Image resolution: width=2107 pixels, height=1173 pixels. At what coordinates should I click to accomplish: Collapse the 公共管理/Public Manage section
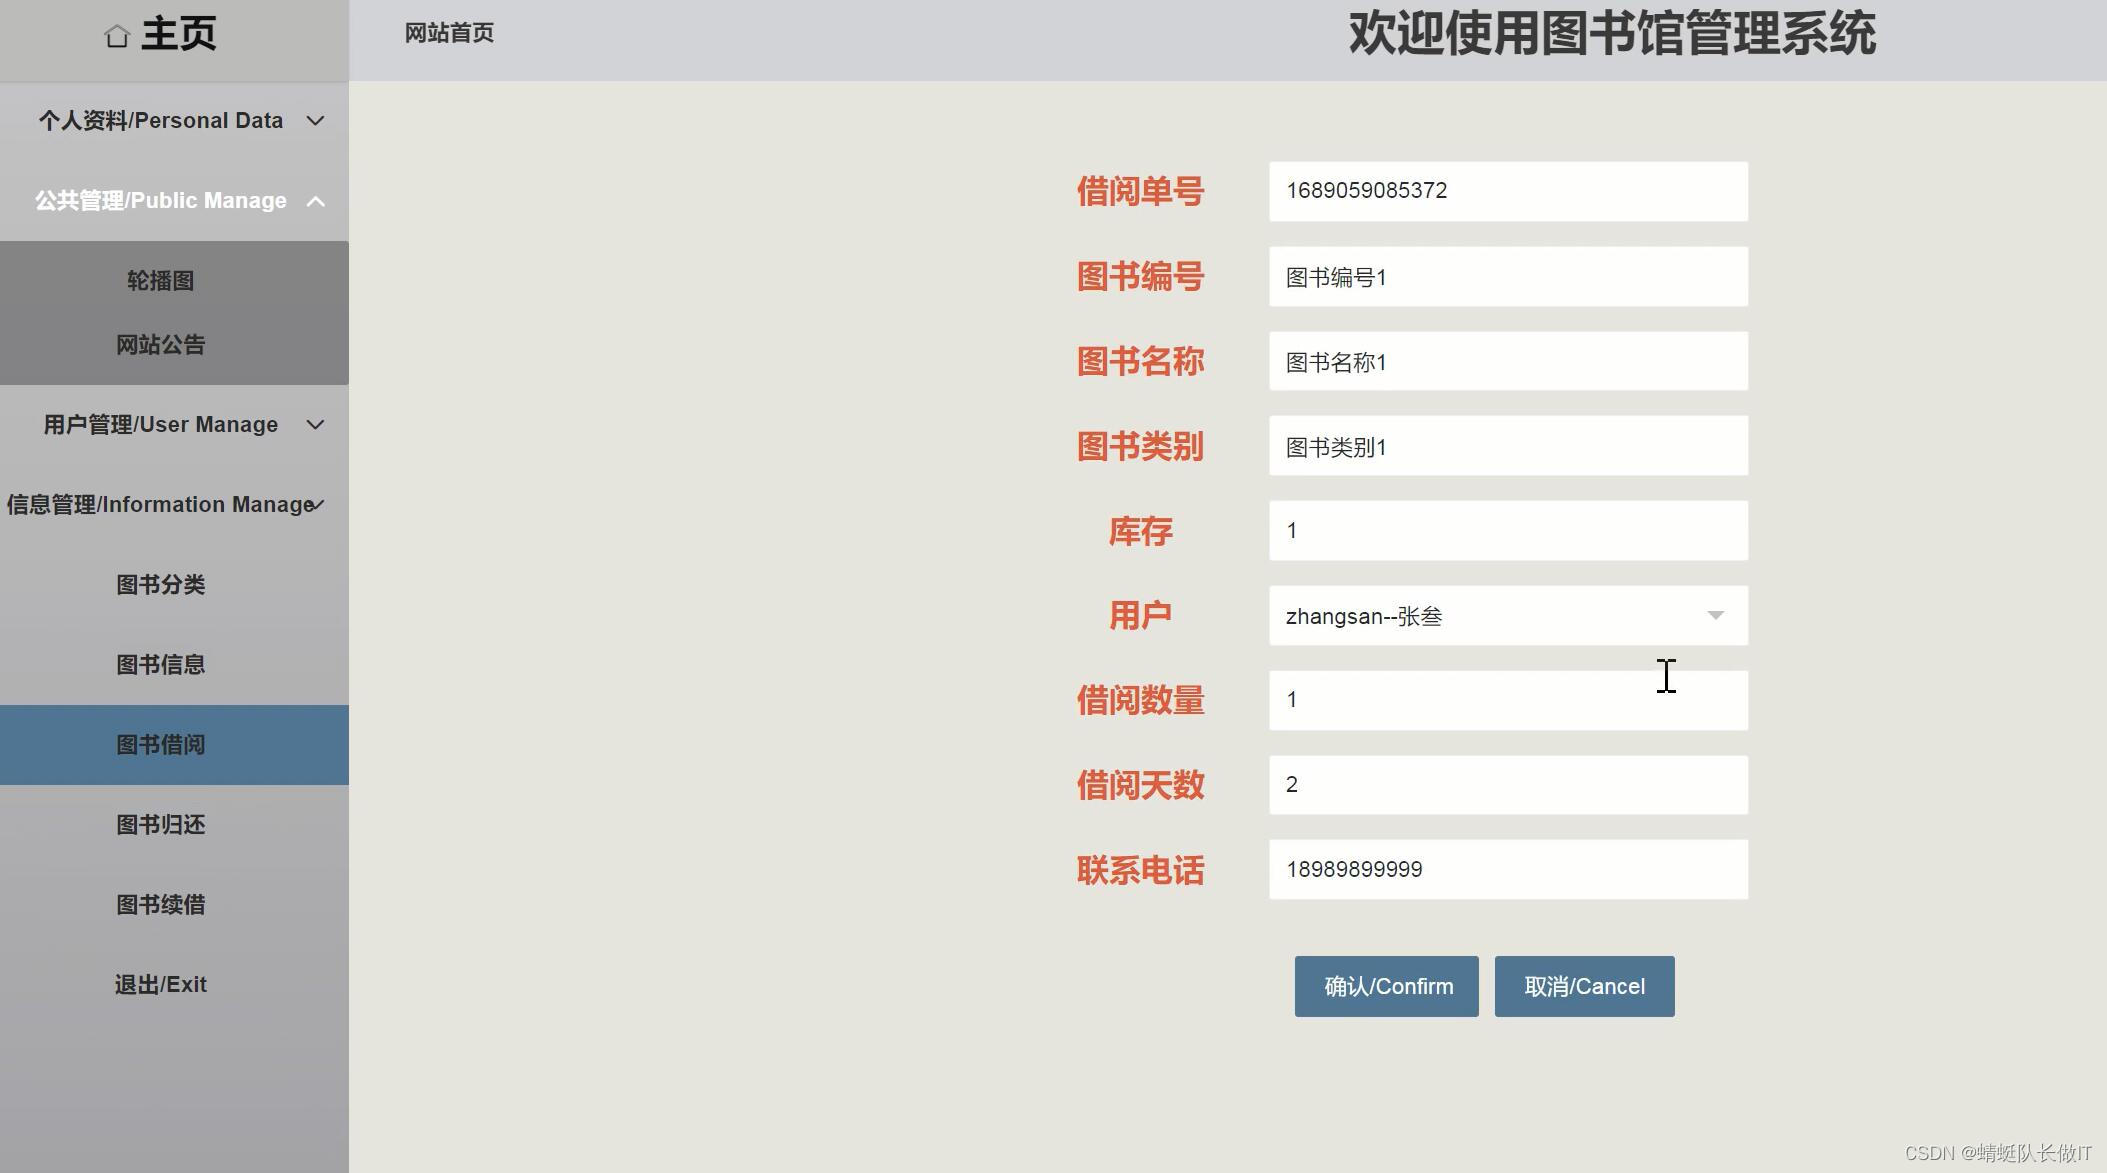click(x=315, y=201)
